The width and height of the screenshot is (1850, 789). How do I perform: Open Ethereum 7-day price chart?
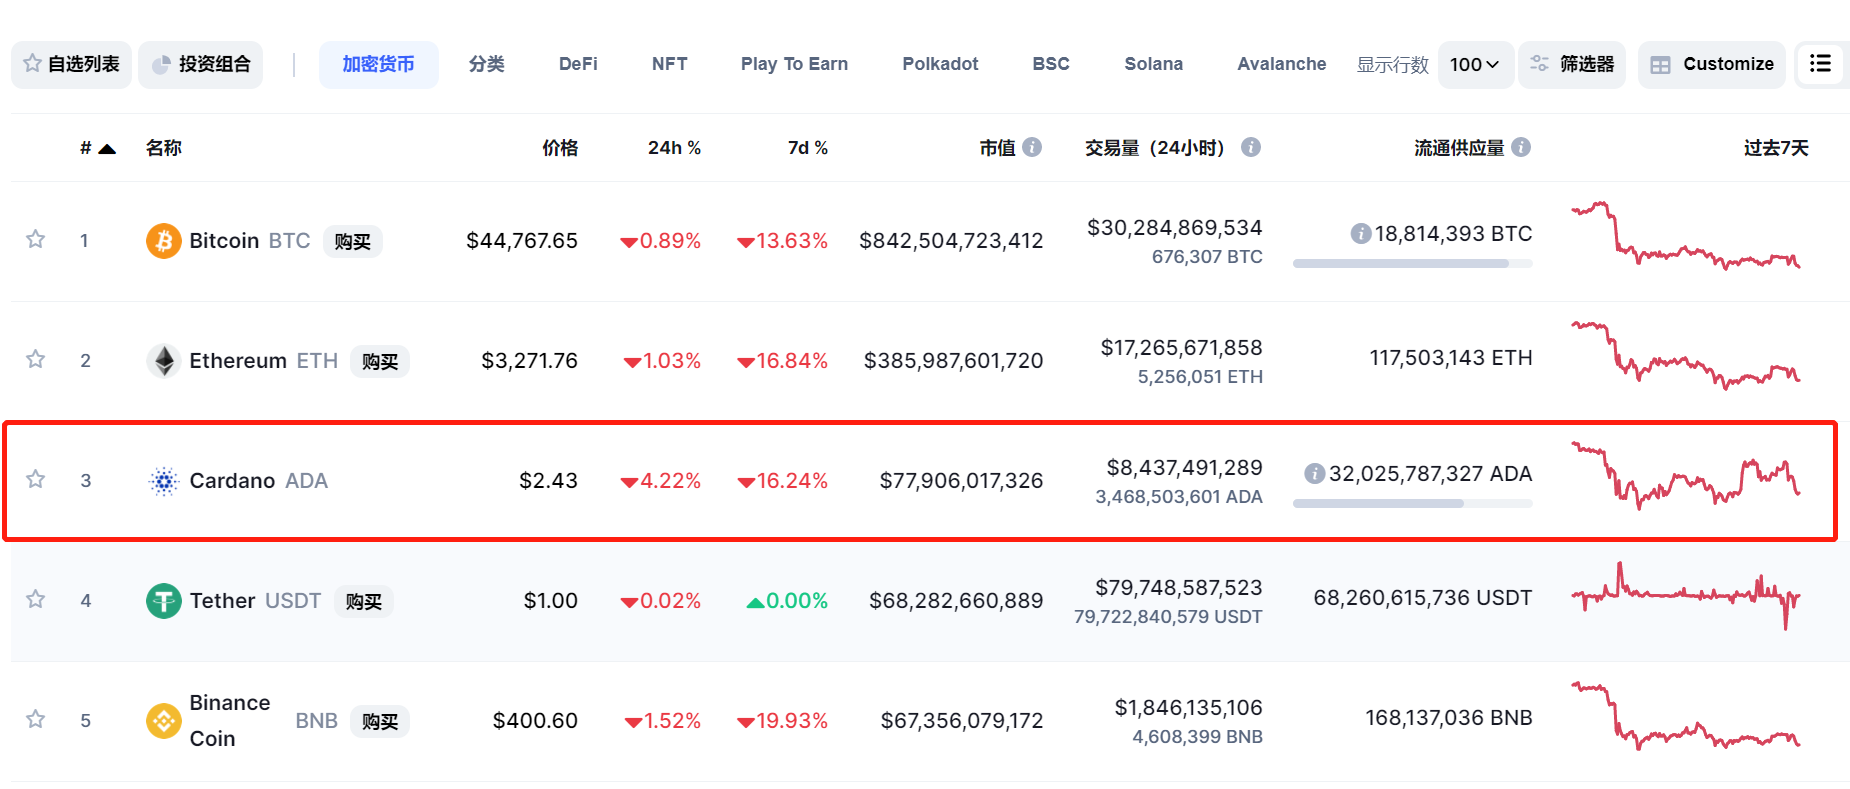tap(1686, 356)
